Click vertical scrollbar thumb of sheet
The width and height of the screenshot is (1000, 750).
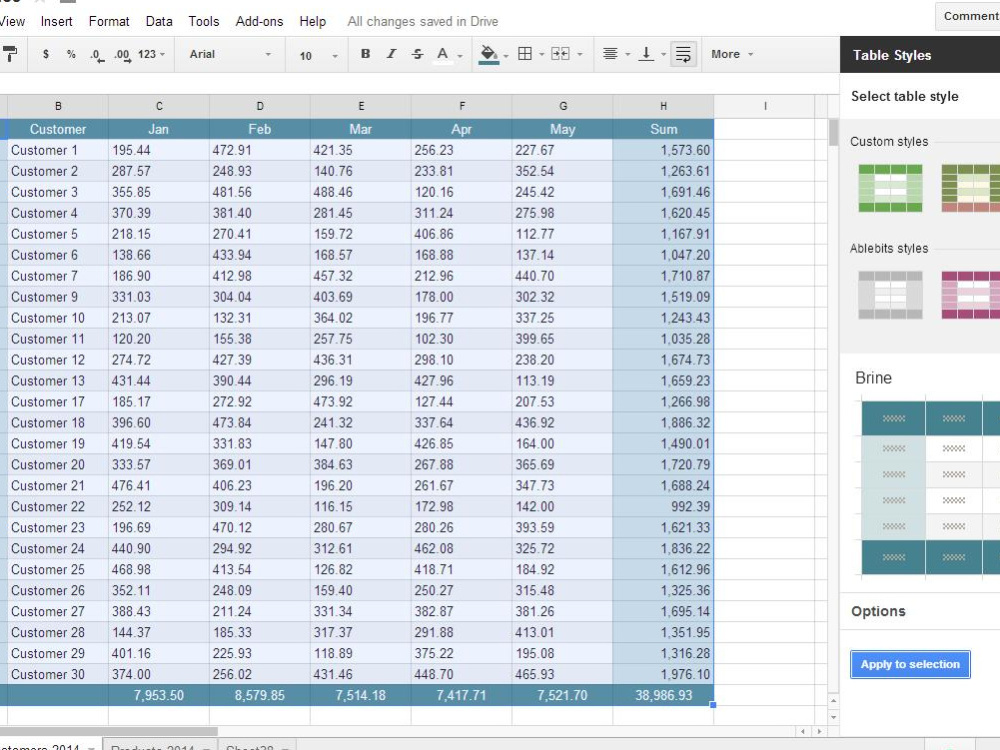pos(833,133)
